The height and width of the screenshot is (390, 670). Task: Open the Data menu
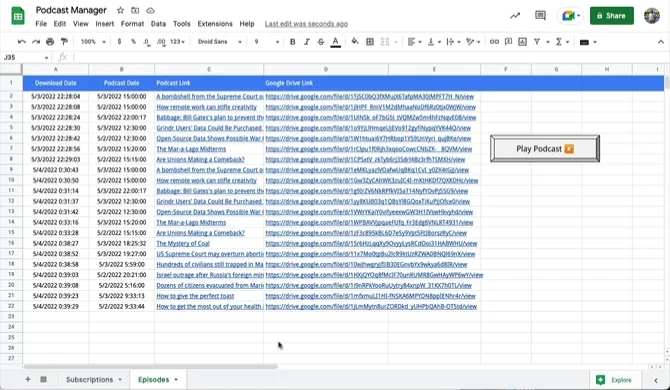tap(158, 24)
